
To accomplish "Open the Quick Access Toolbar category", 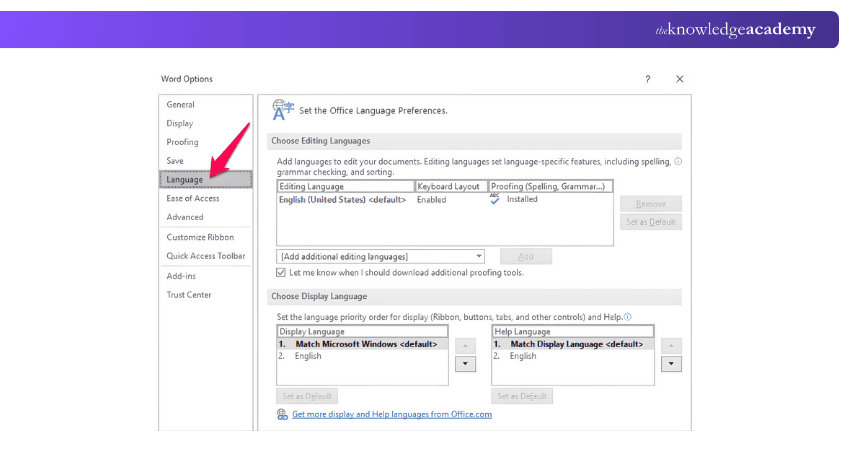I will [205, 256].
